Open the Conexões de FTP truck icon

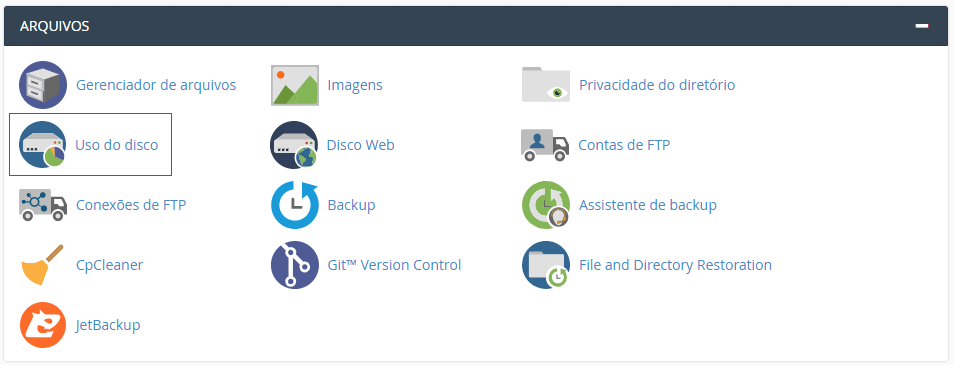pyautogui.click(x=43, y=205)
